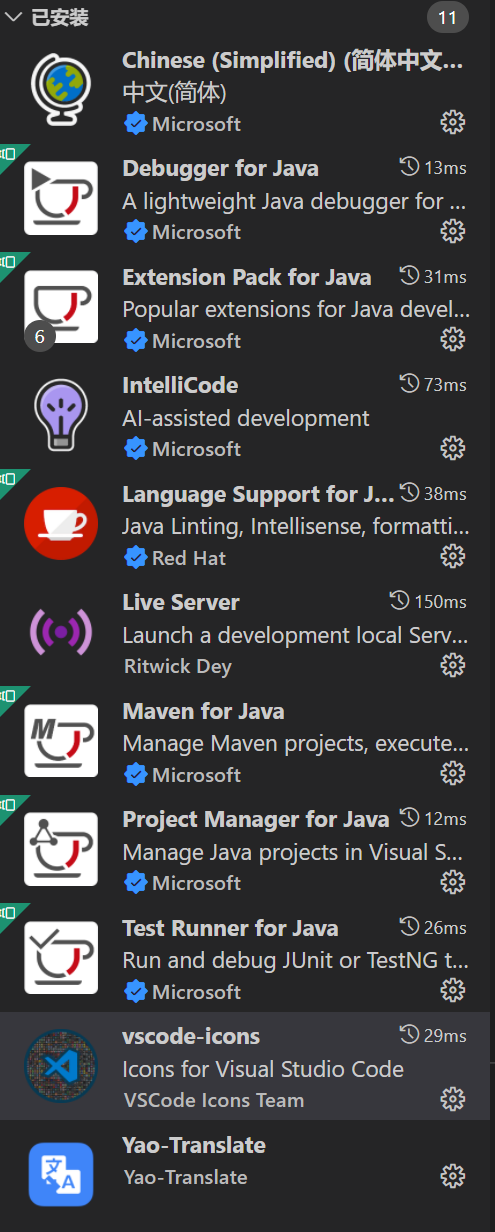Click IntelliCode 73ms activation time

tap(432, 384)
